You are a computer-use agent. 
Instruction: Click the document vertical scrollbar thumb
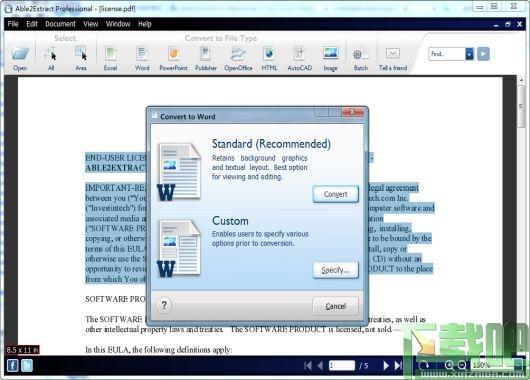tap(521, 106)
